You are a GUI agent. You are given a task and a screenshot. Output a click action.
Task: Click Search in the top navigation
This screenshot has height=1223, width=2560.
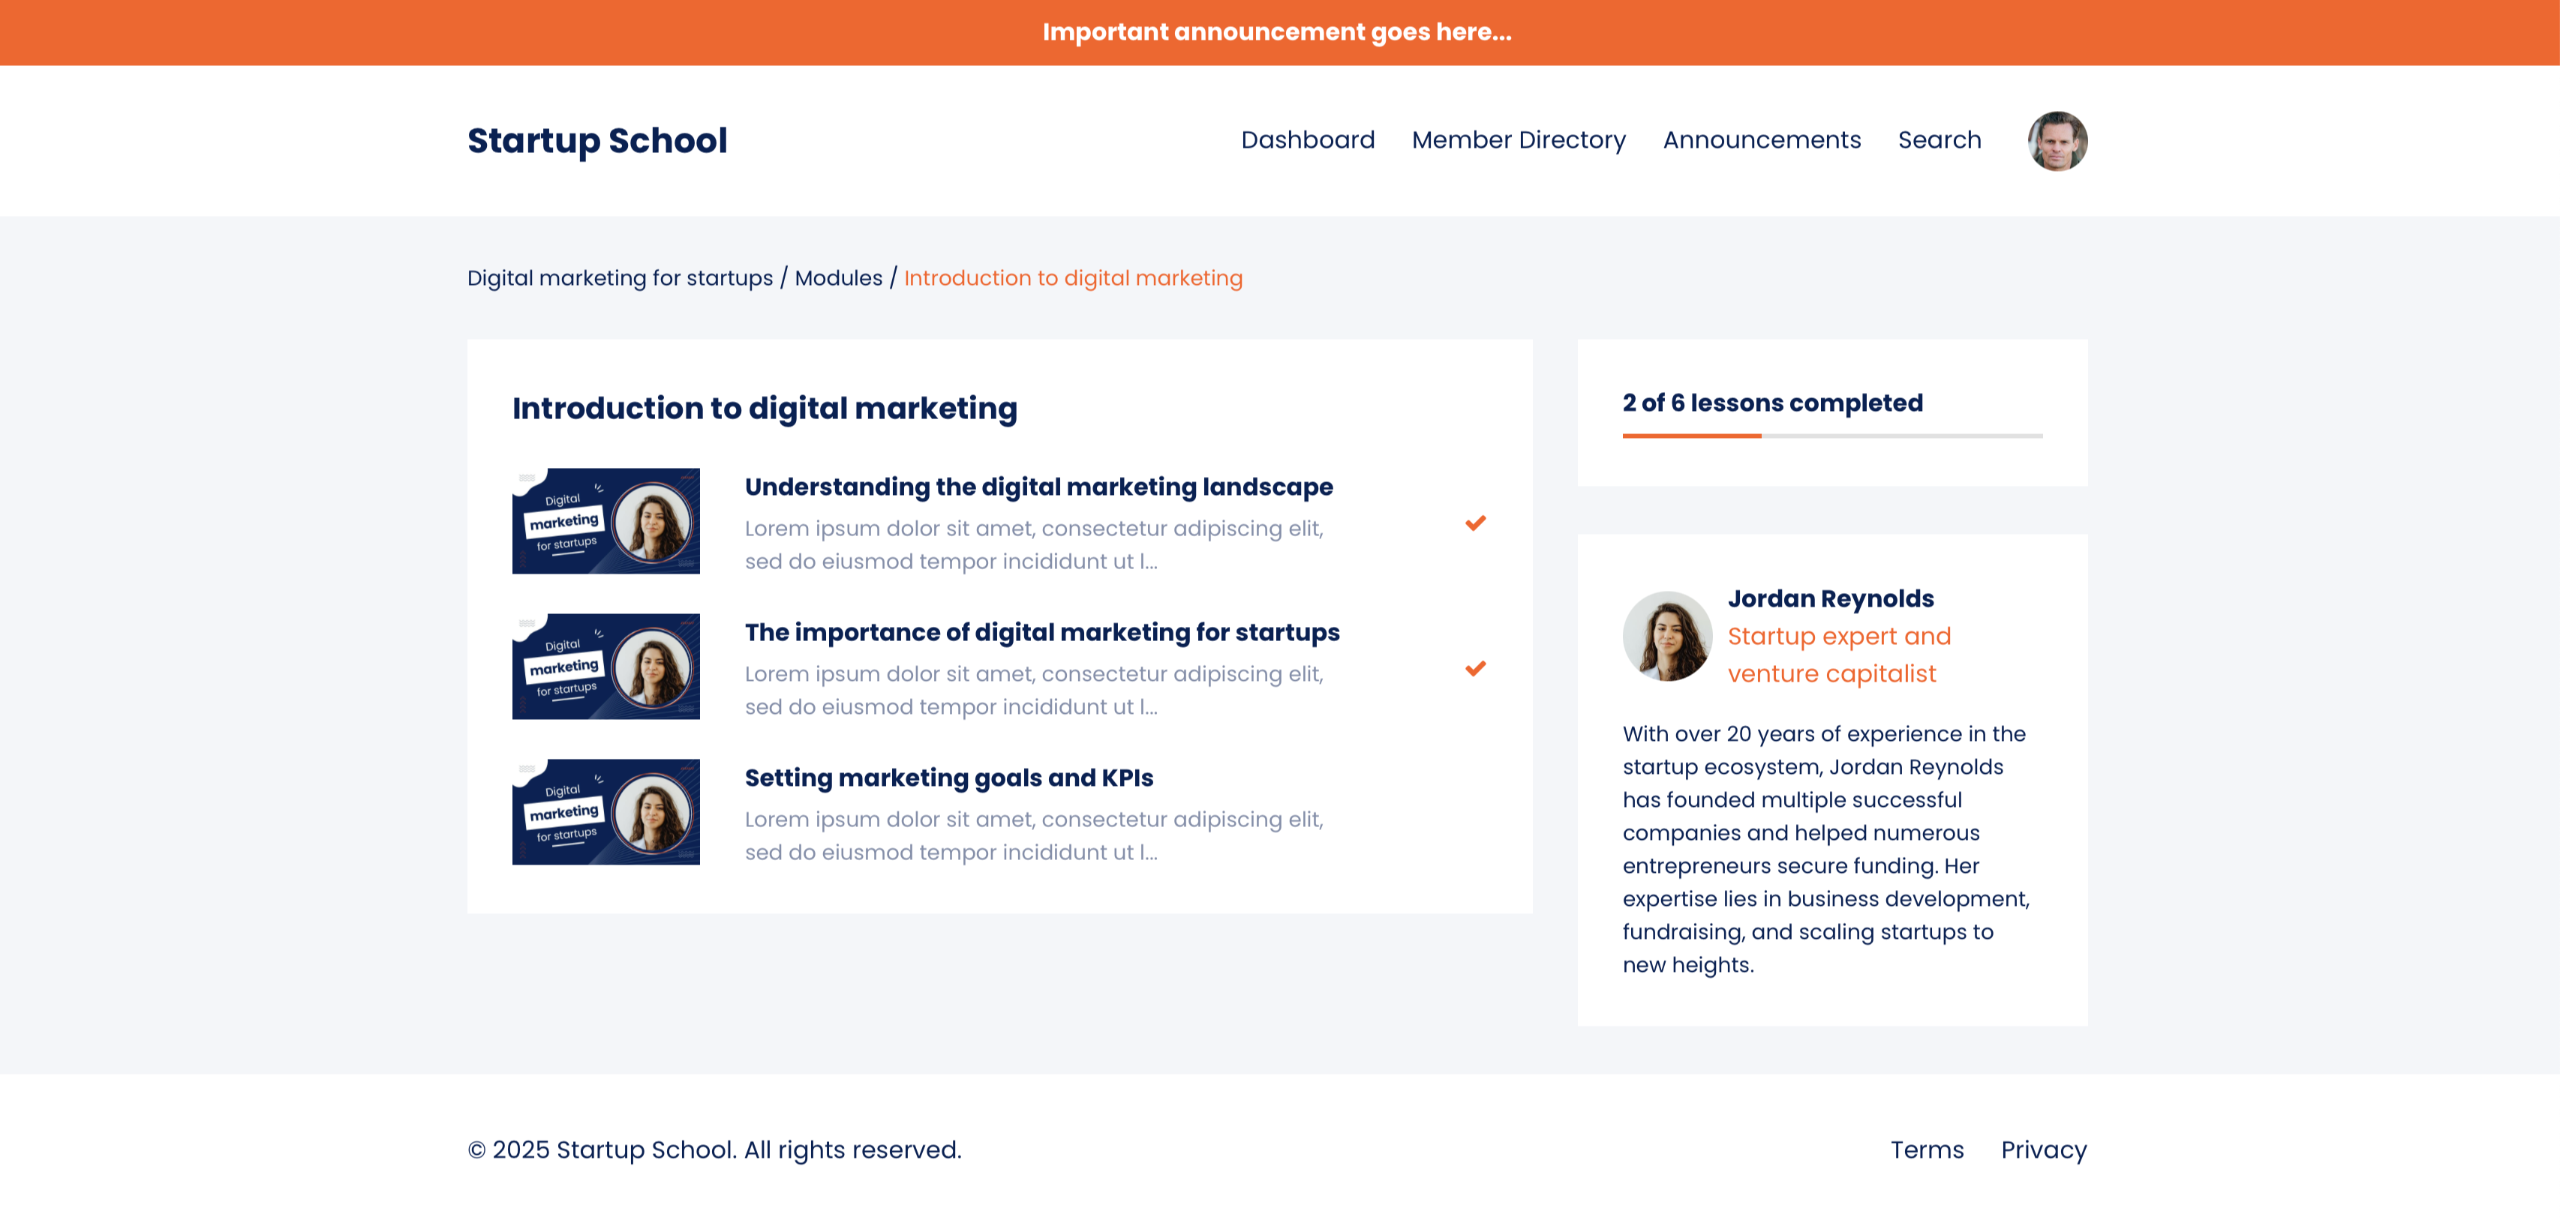[1939, 140]
